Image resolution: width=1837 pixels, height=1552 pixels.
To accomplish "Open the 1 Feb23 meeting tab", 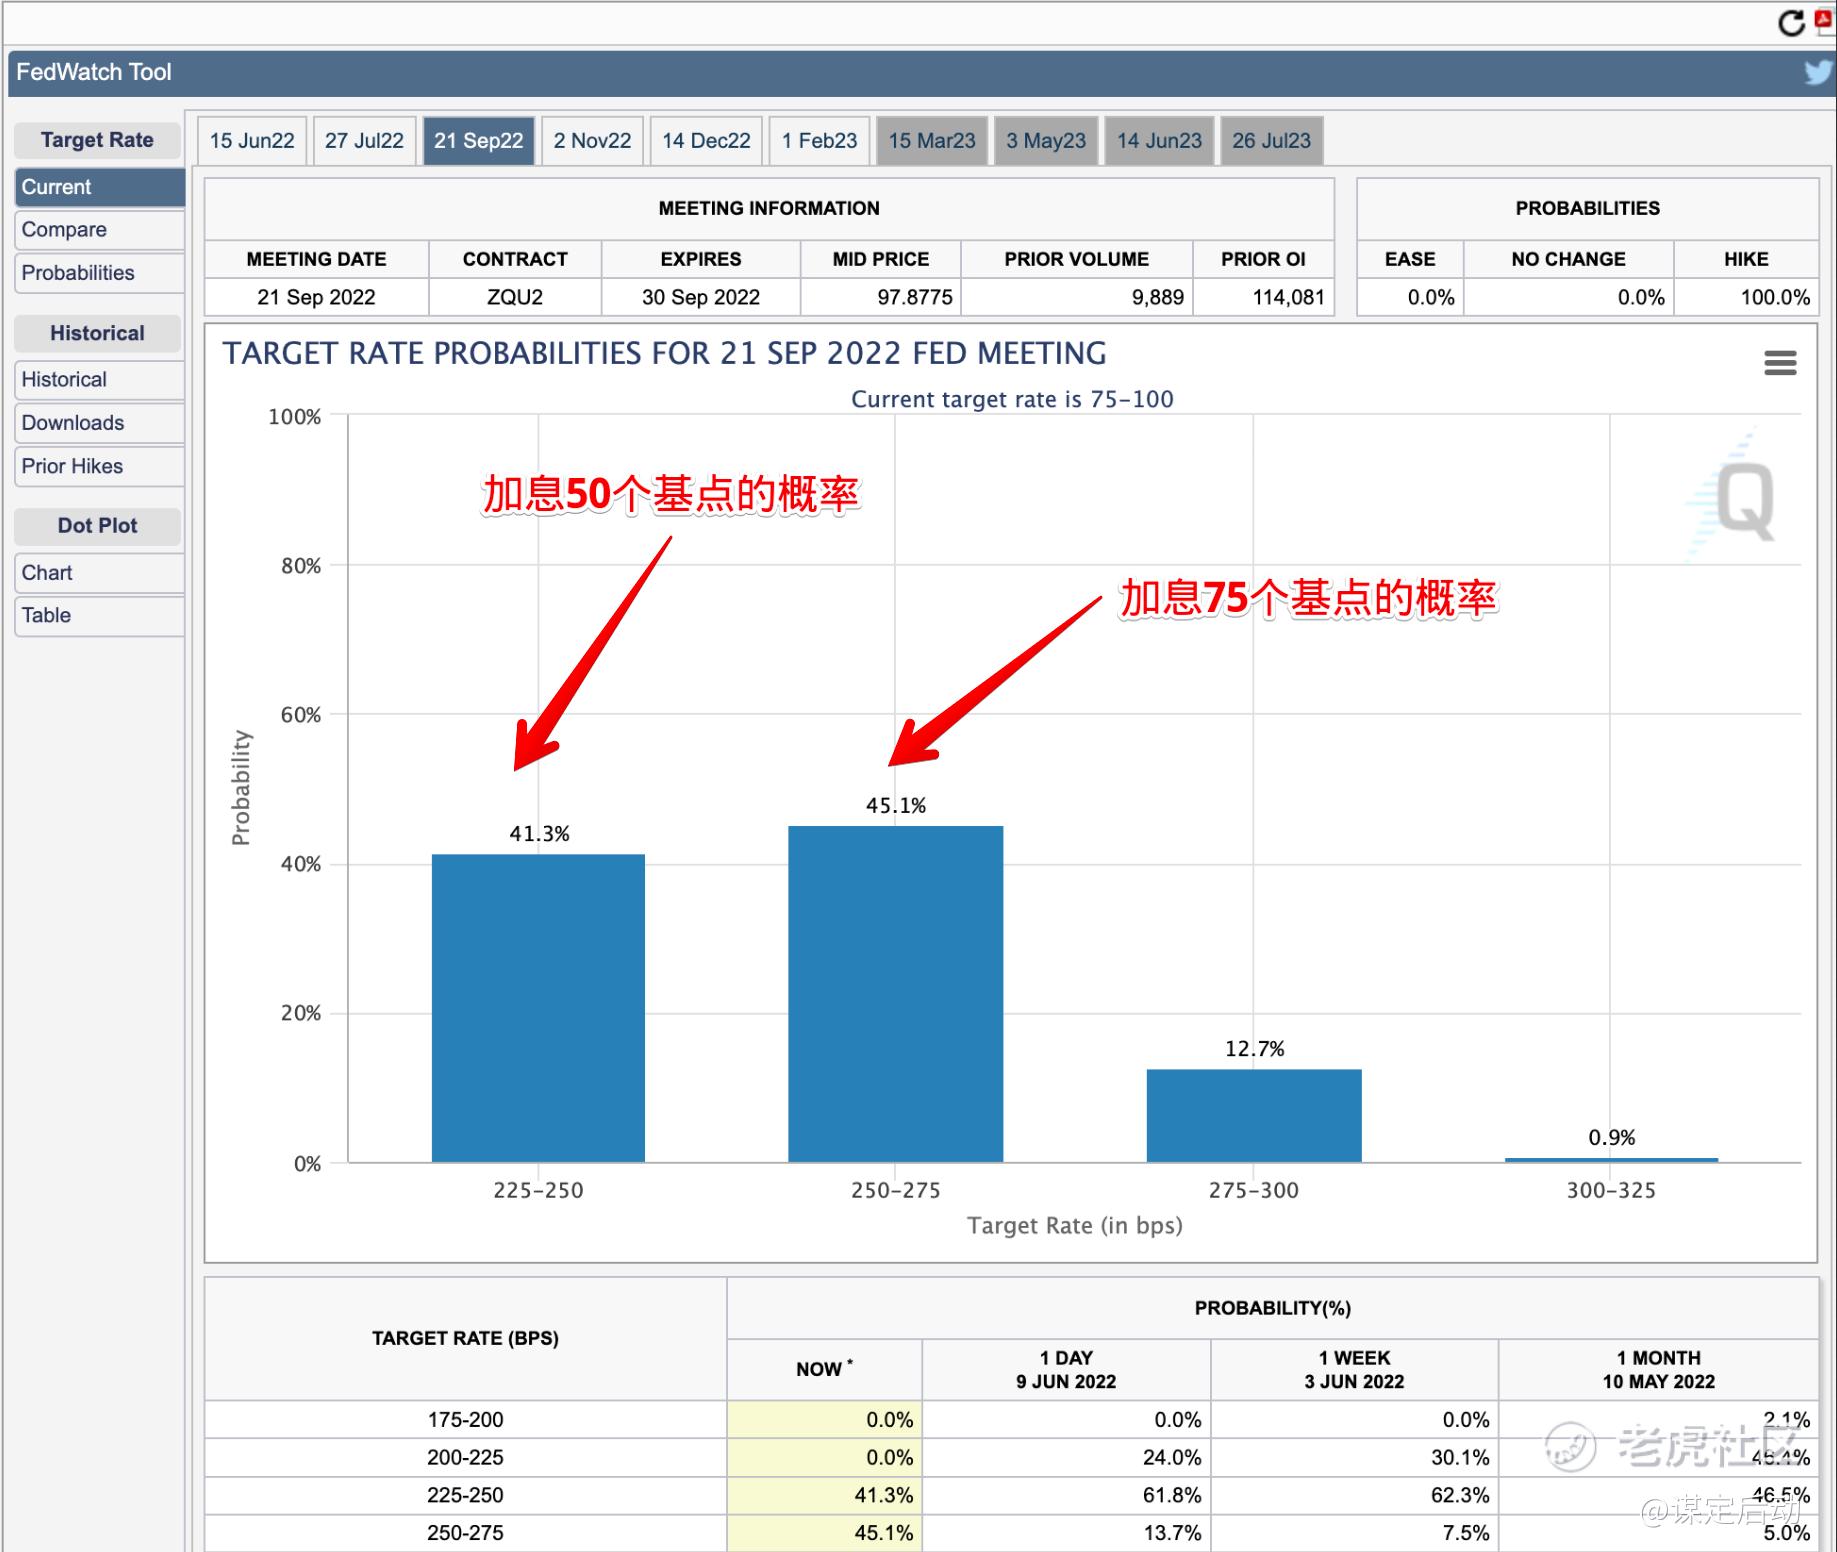I will point(820,140).
